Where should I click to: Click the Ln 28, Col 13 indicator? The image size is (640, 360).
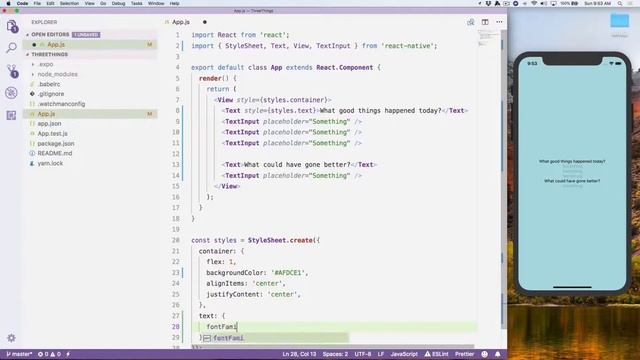tap(299, 354)
